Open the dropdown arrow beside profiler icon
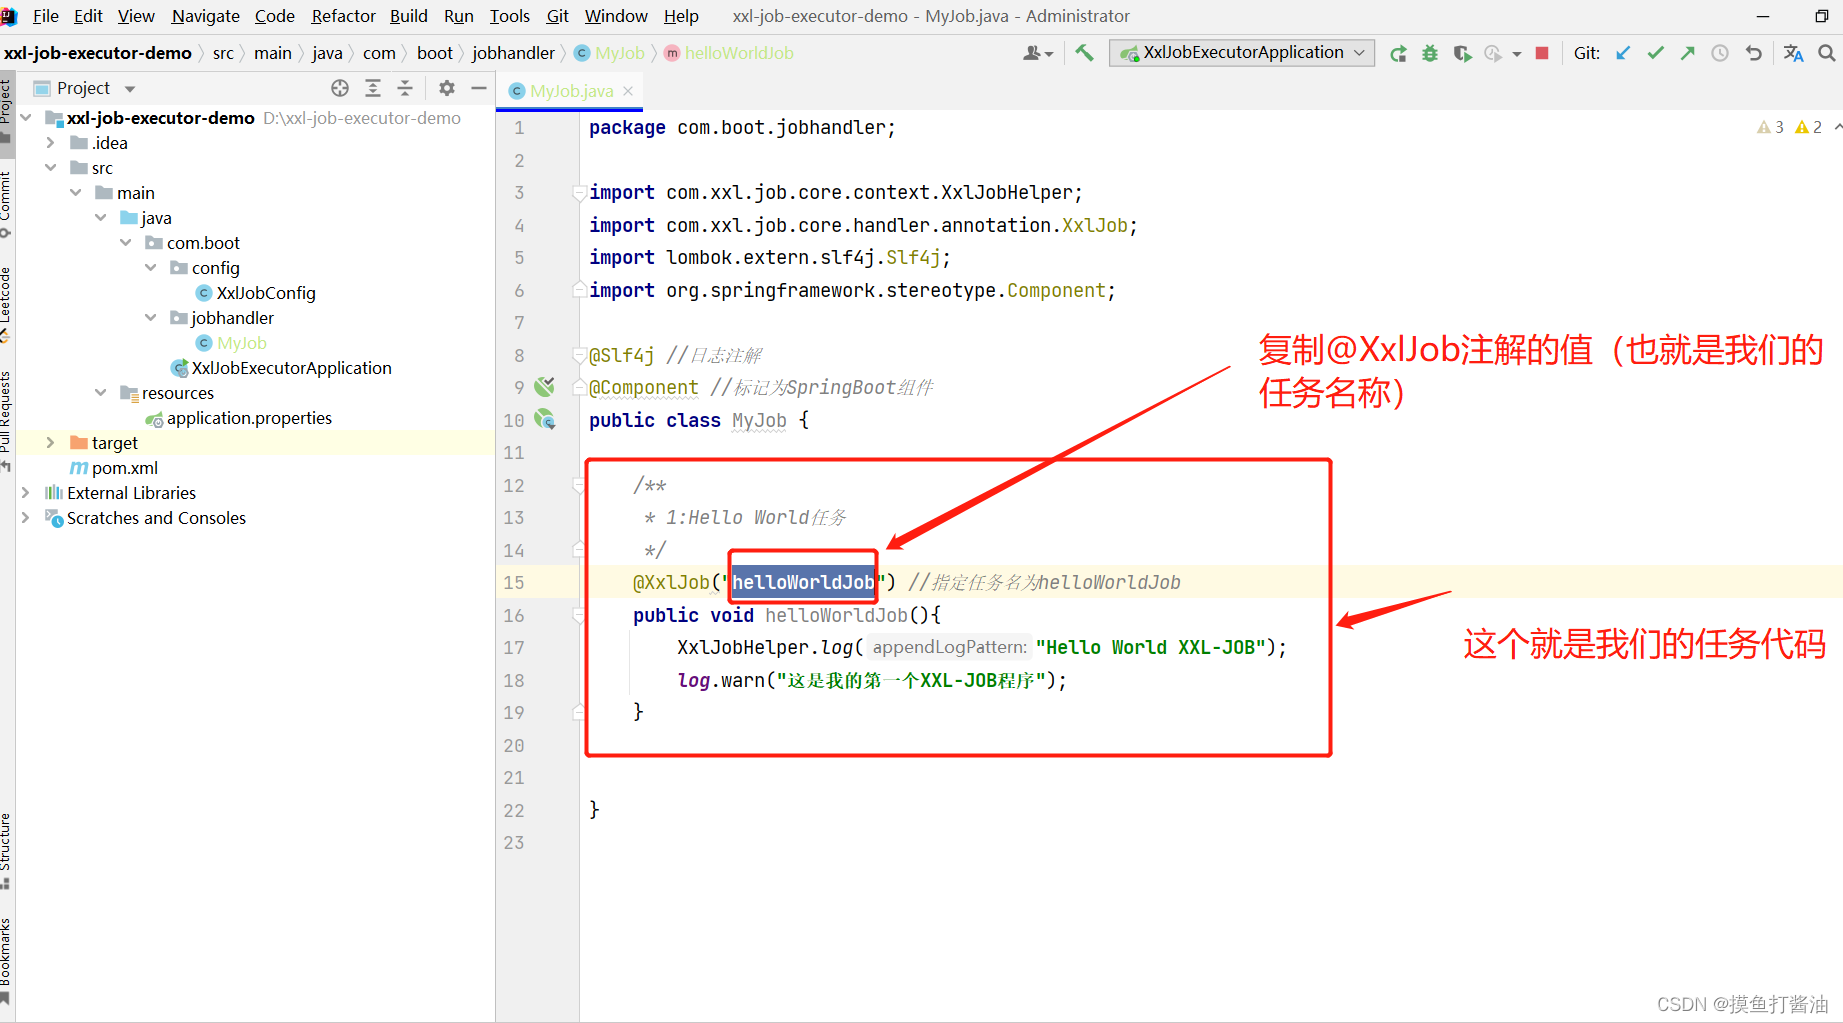 click(x=1516, y=54)
